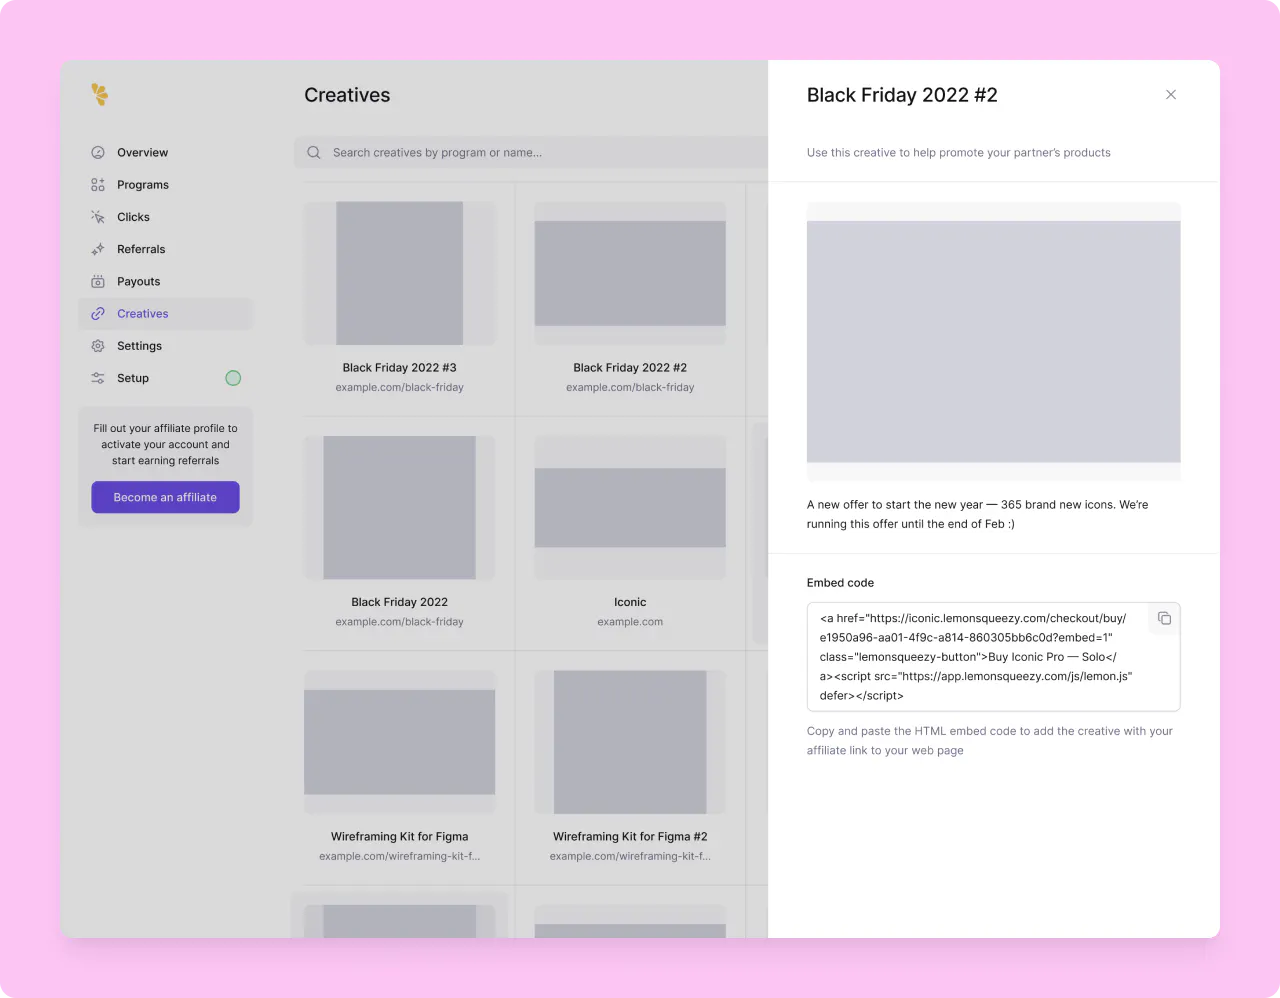Go to the Referrals page
The width and height of the screenshot is (1280, 998).
pos(166,249)
